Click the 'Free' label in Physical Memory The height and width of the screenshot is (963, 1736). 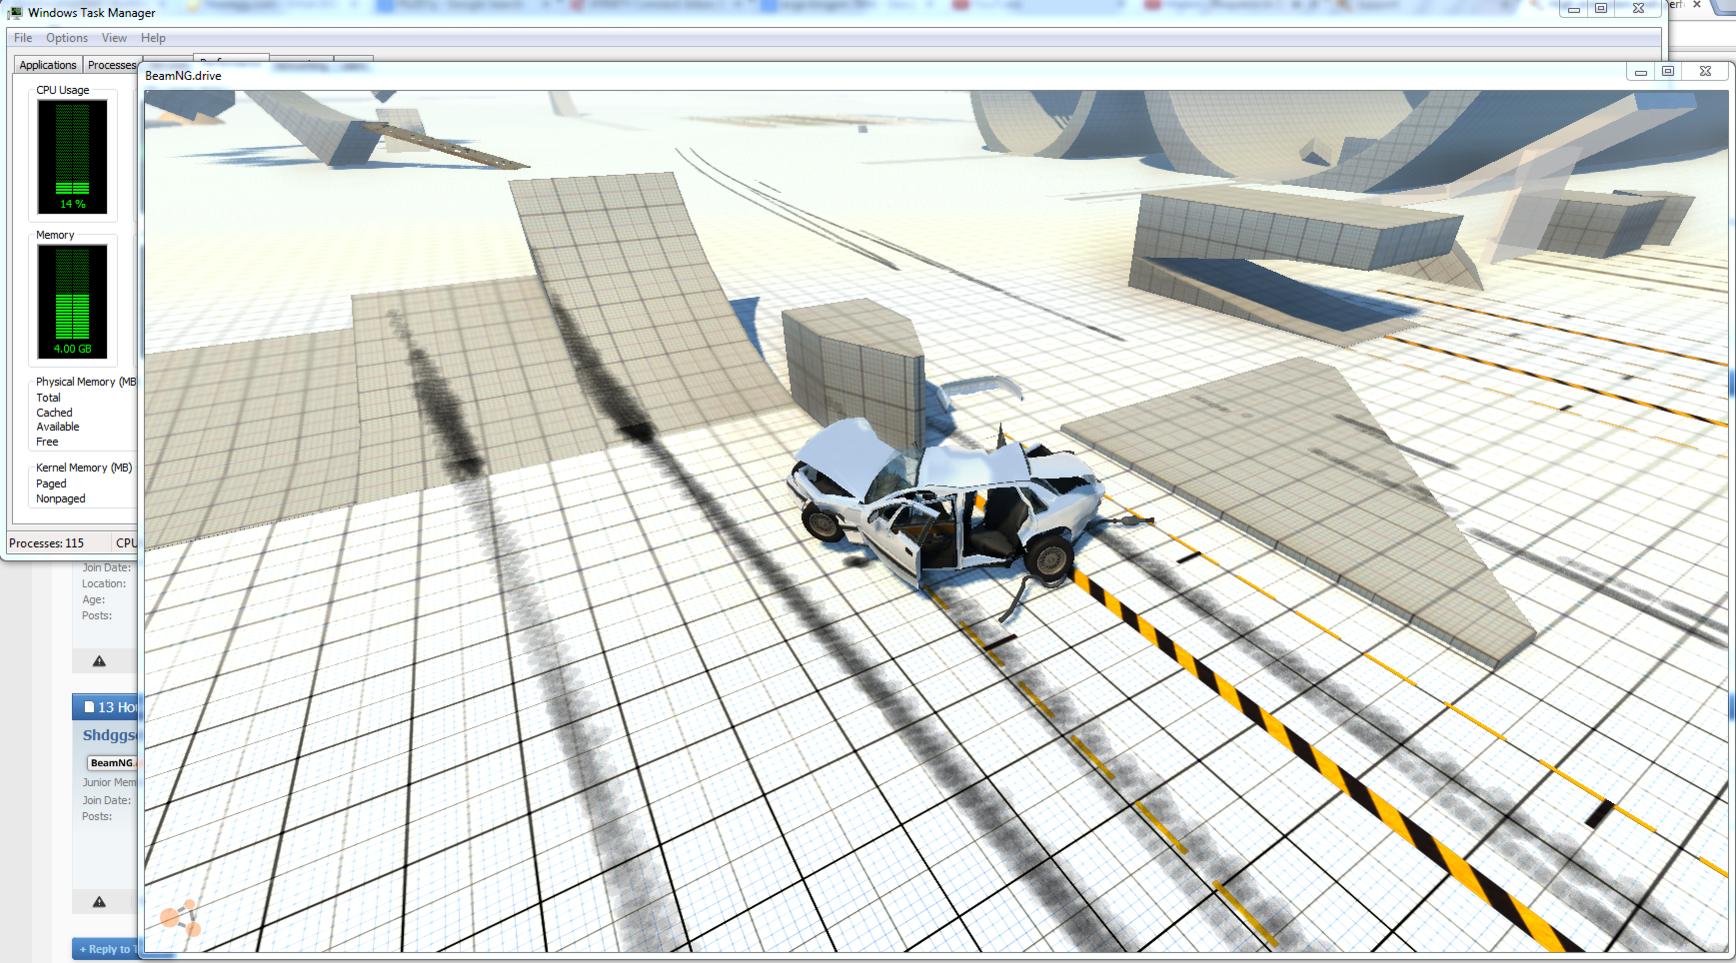click(47, 442)
